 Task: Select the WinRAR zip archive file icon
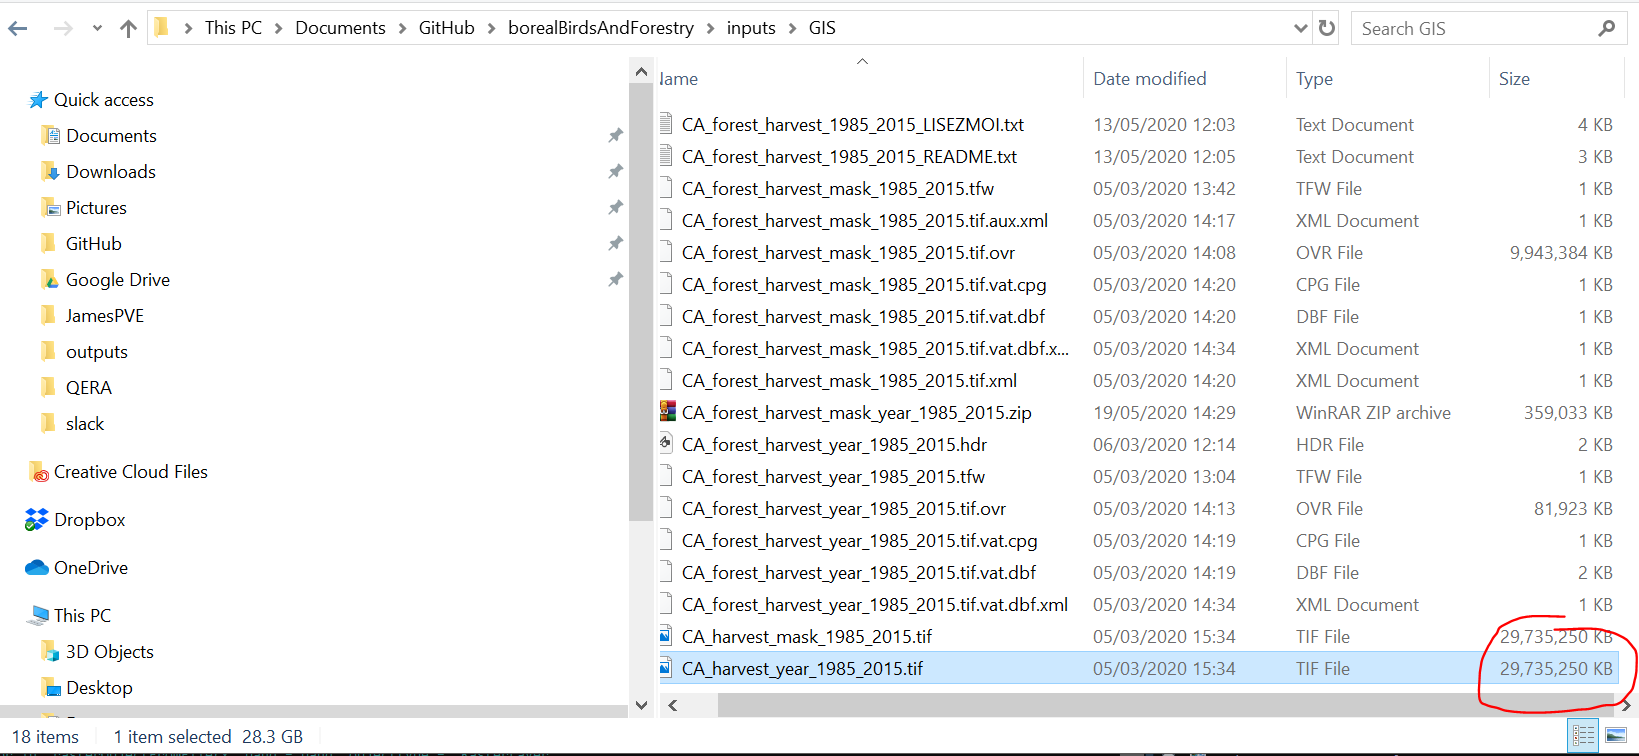[x=668, y=412]
